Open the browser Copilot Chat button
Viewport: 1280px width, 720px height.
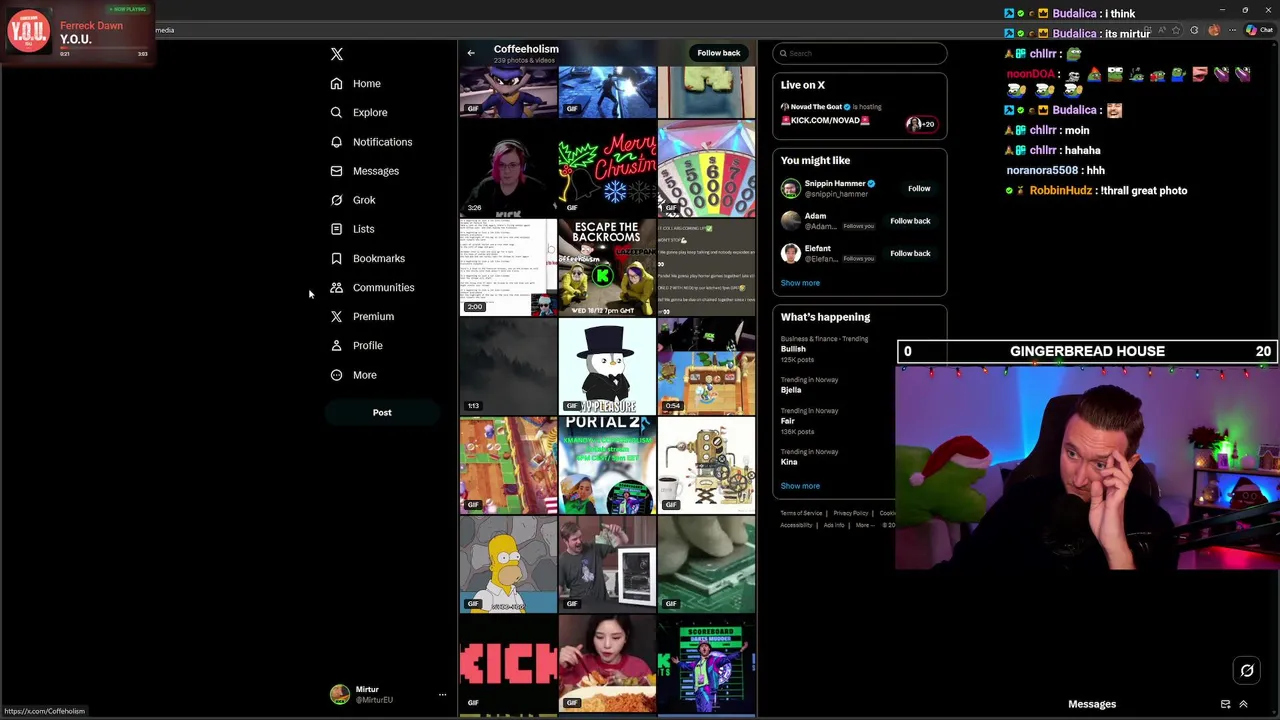(1262, 30)
